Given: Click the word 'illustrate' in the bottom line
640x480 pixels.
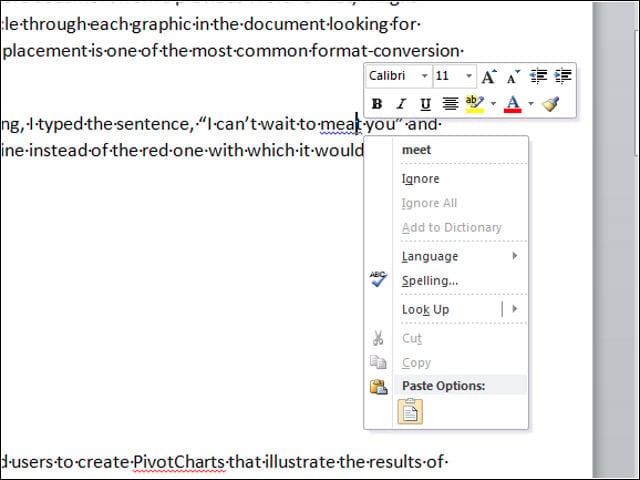Looking at the screenshot, I should pos(300,462).
